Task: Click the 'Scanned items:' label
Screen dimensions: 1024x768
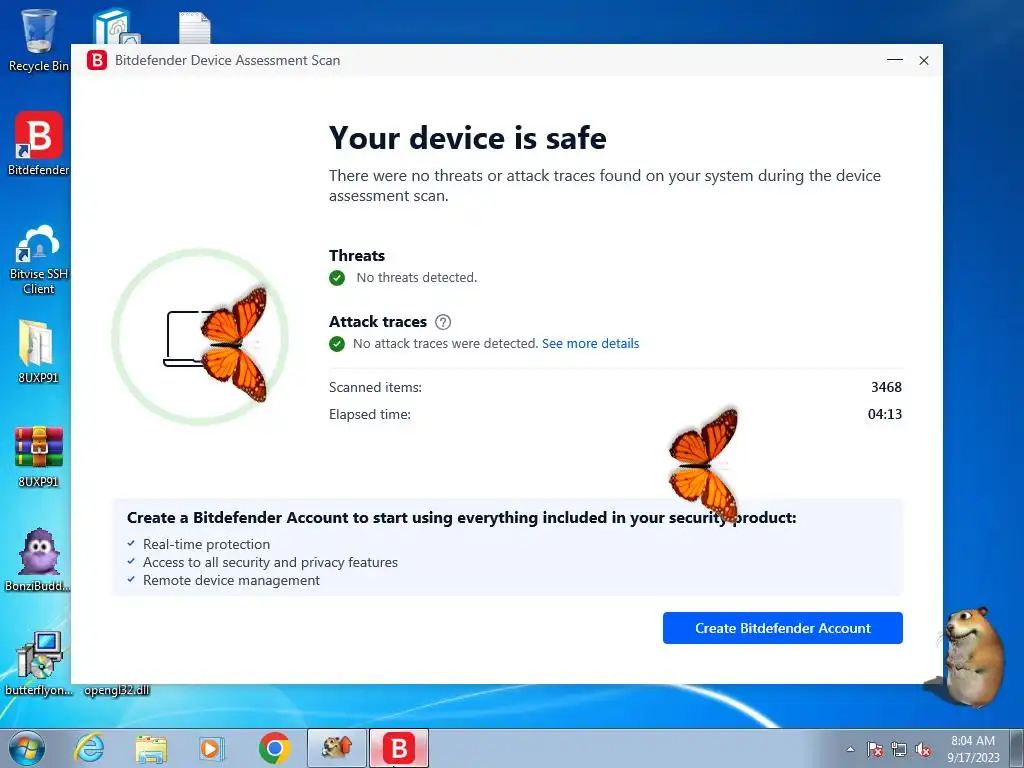Action: pyautogui.click(x=376, y=387)
